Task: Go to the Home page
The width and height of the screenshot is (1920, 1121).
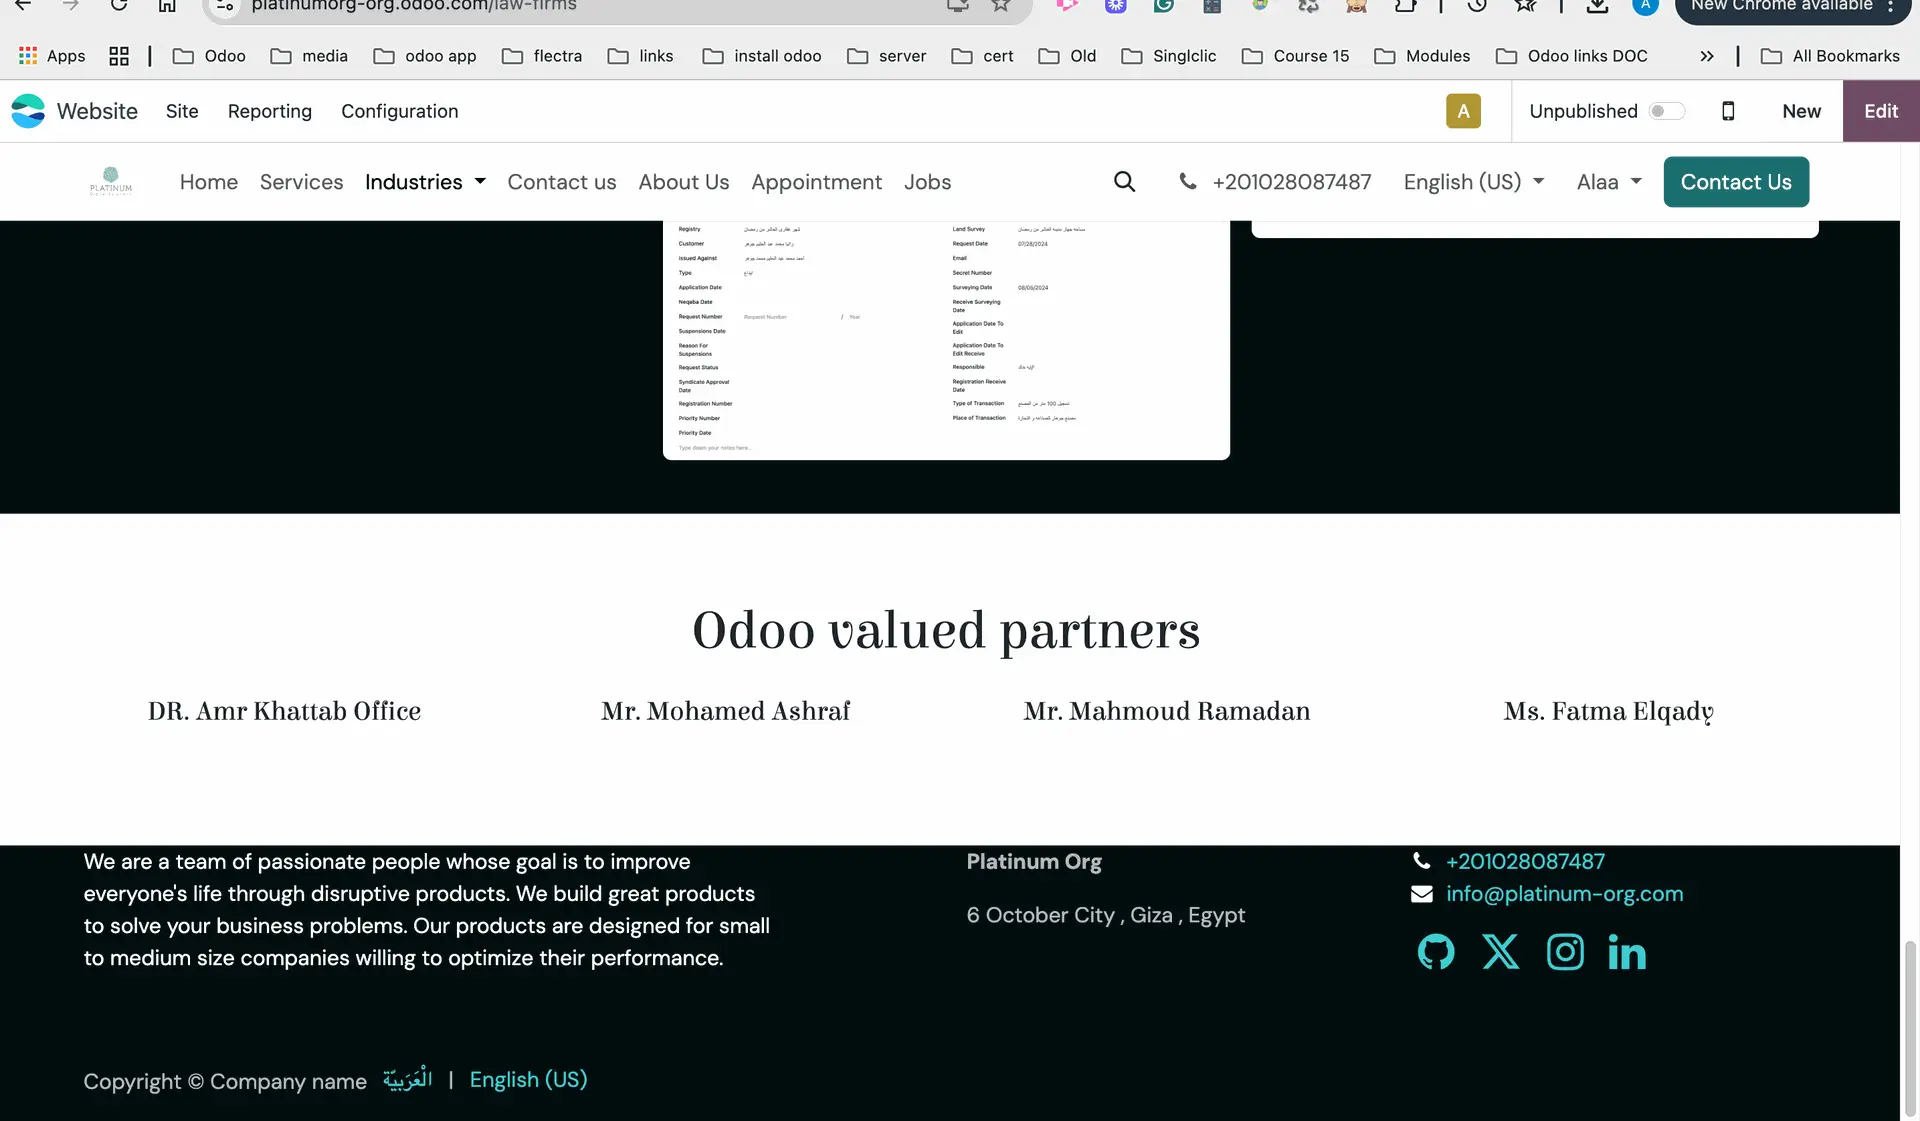Action: click(209, 182)
